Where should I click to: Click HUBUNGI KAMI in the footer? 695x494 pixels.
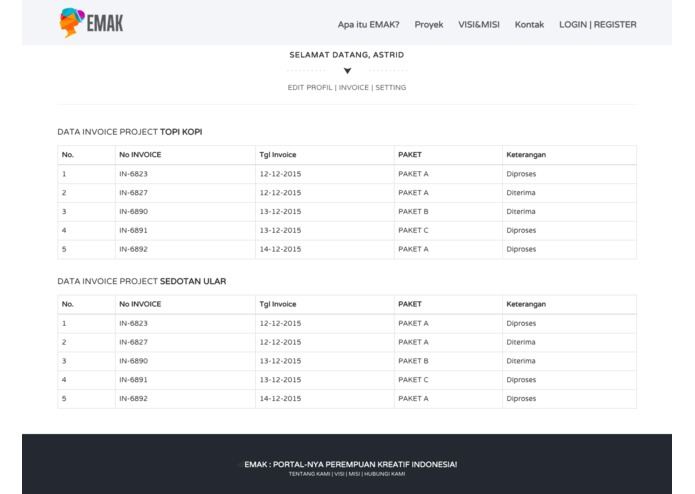pyautogui.click(x=384, y=474)
